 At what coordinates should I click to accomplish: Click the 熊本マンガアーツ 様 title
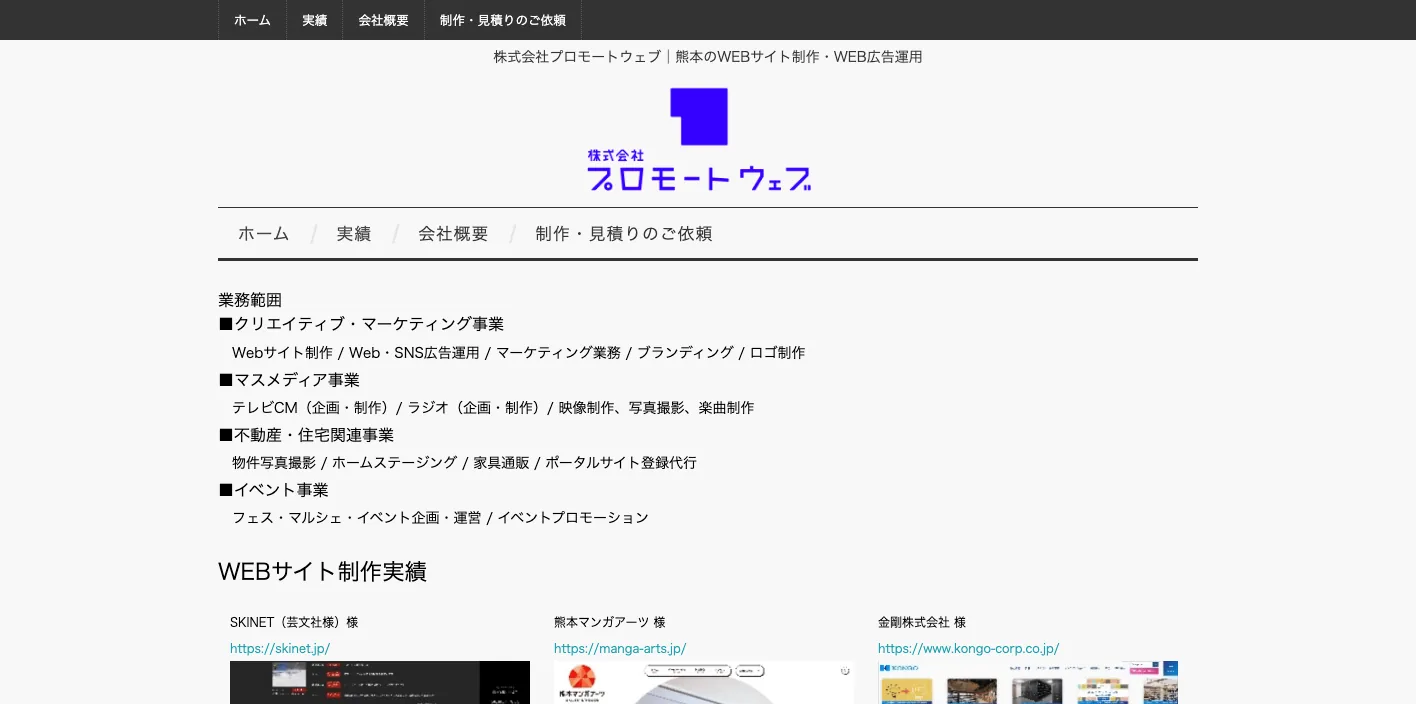point(610,622)
